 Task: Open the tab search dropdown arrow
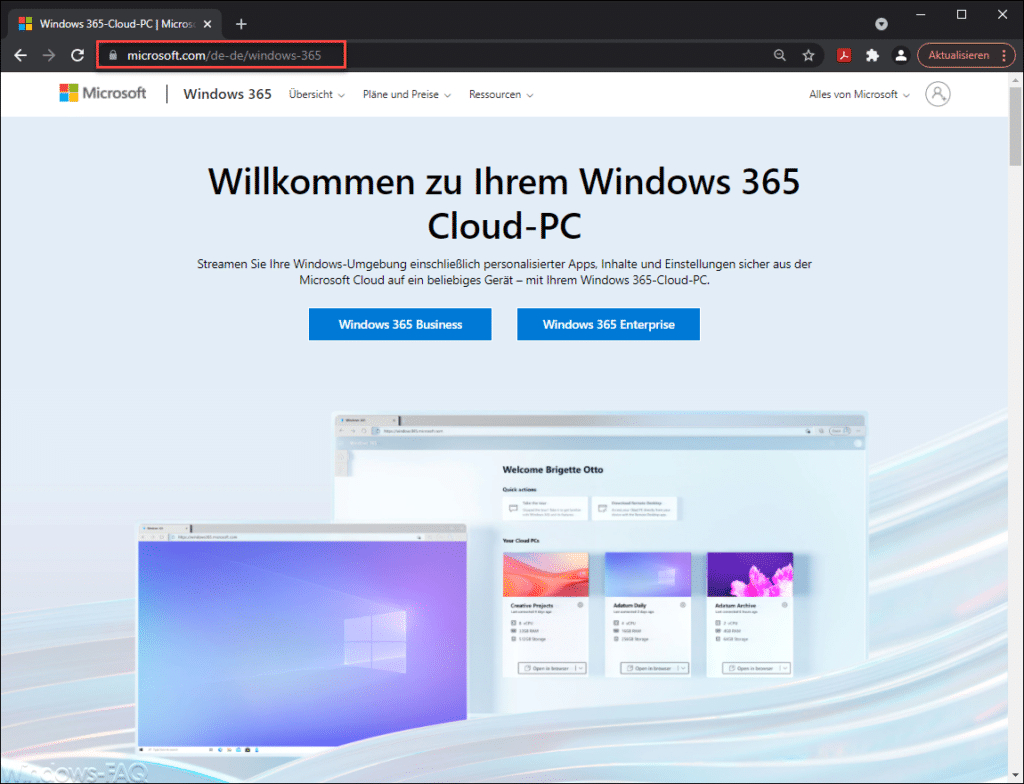pos(882,24)
